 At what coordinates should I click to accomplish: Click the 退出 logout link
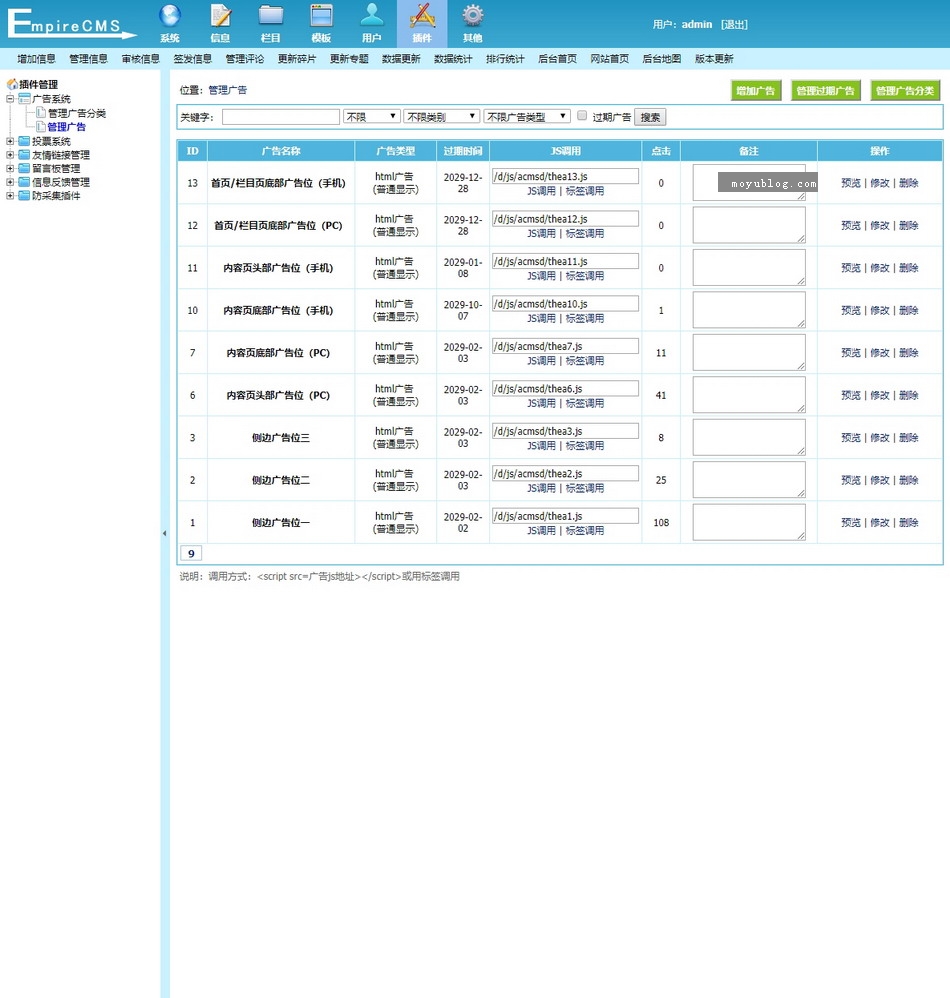coord(734,24)
